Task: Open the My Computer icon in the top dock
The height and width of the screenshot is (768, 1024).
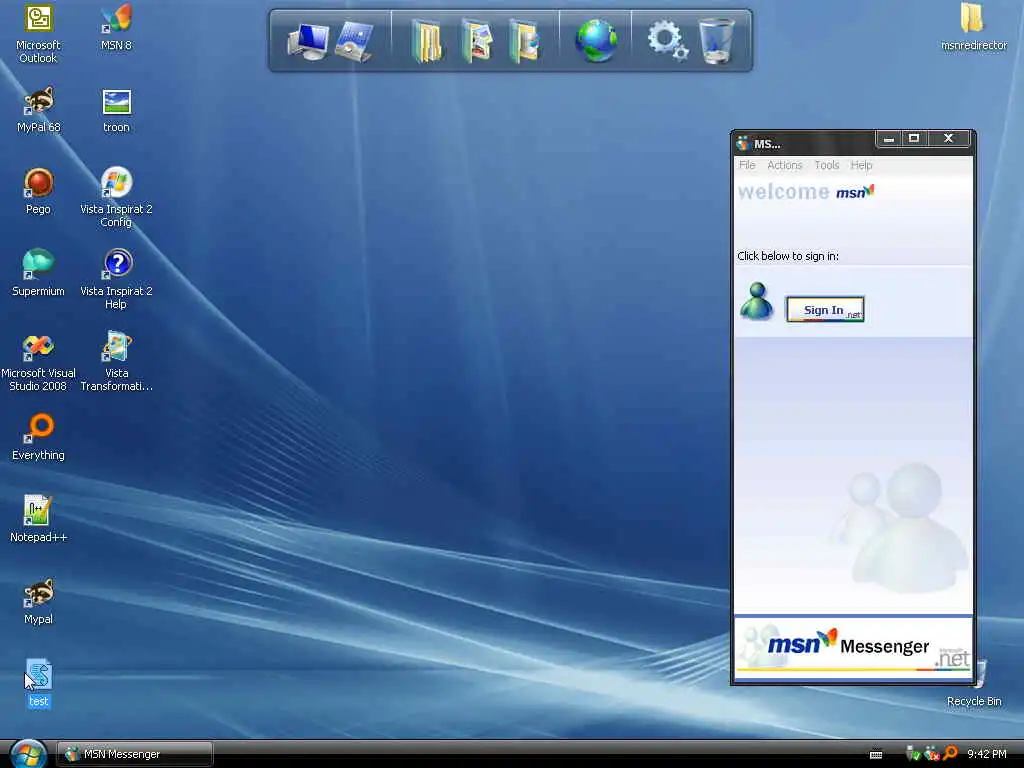Action: click(x=308, y=41)
